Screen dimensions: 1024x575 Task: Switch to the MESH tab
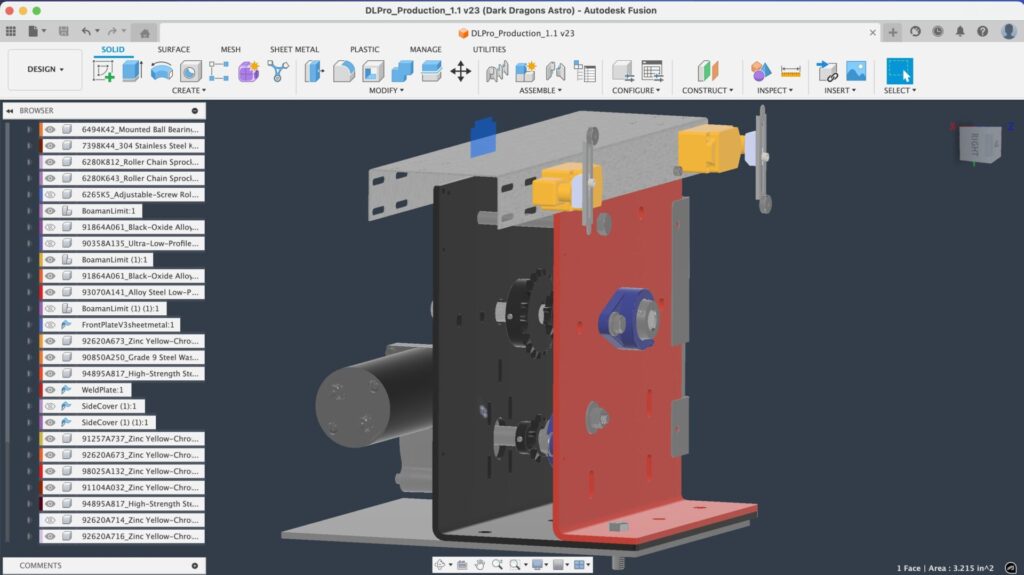pyautogui.click(x=231, y=49)
